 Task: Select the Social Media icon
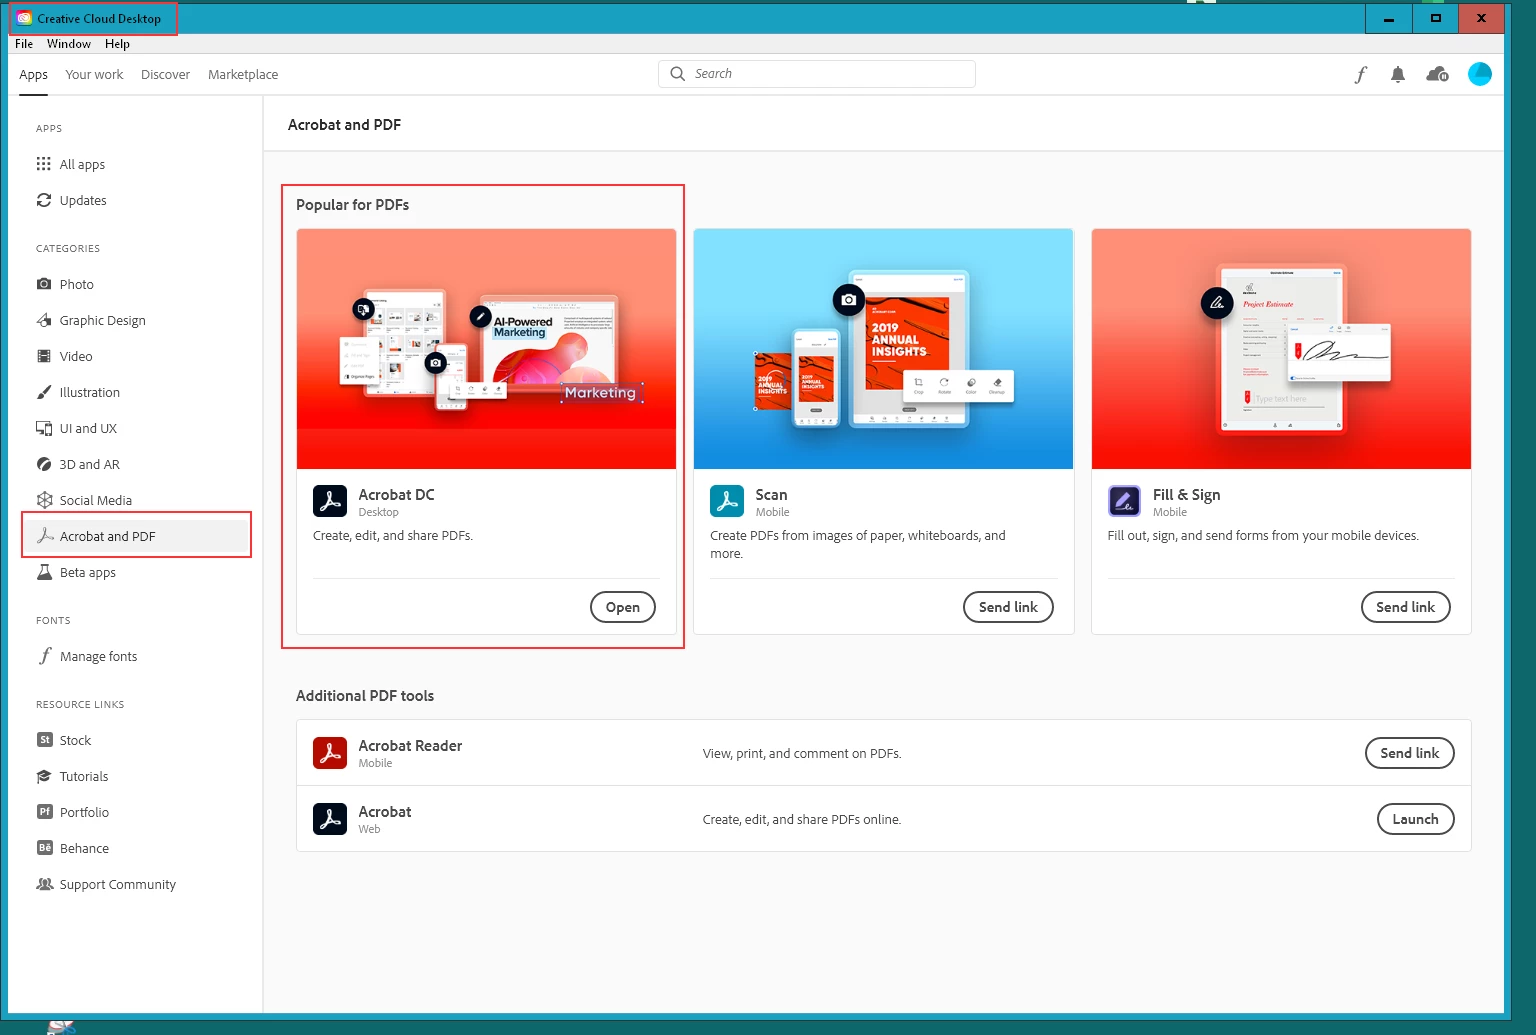click(44, 500)
